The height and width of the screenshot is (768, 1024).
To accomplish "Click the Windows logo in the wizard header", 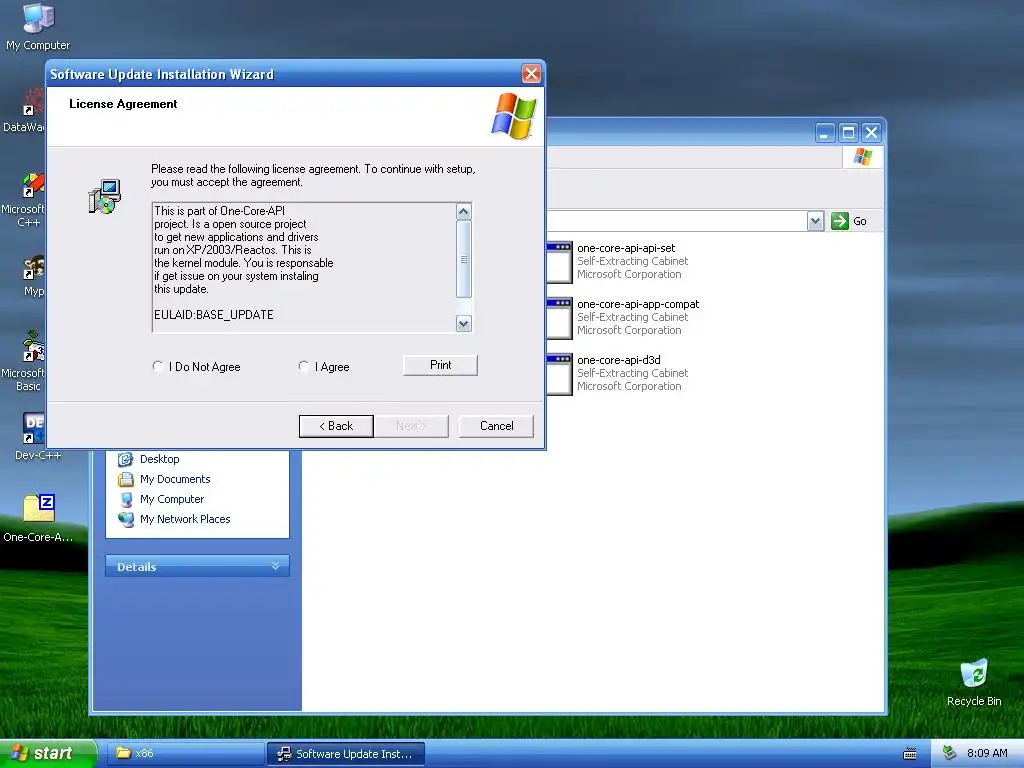I will [x=514, y=116].
